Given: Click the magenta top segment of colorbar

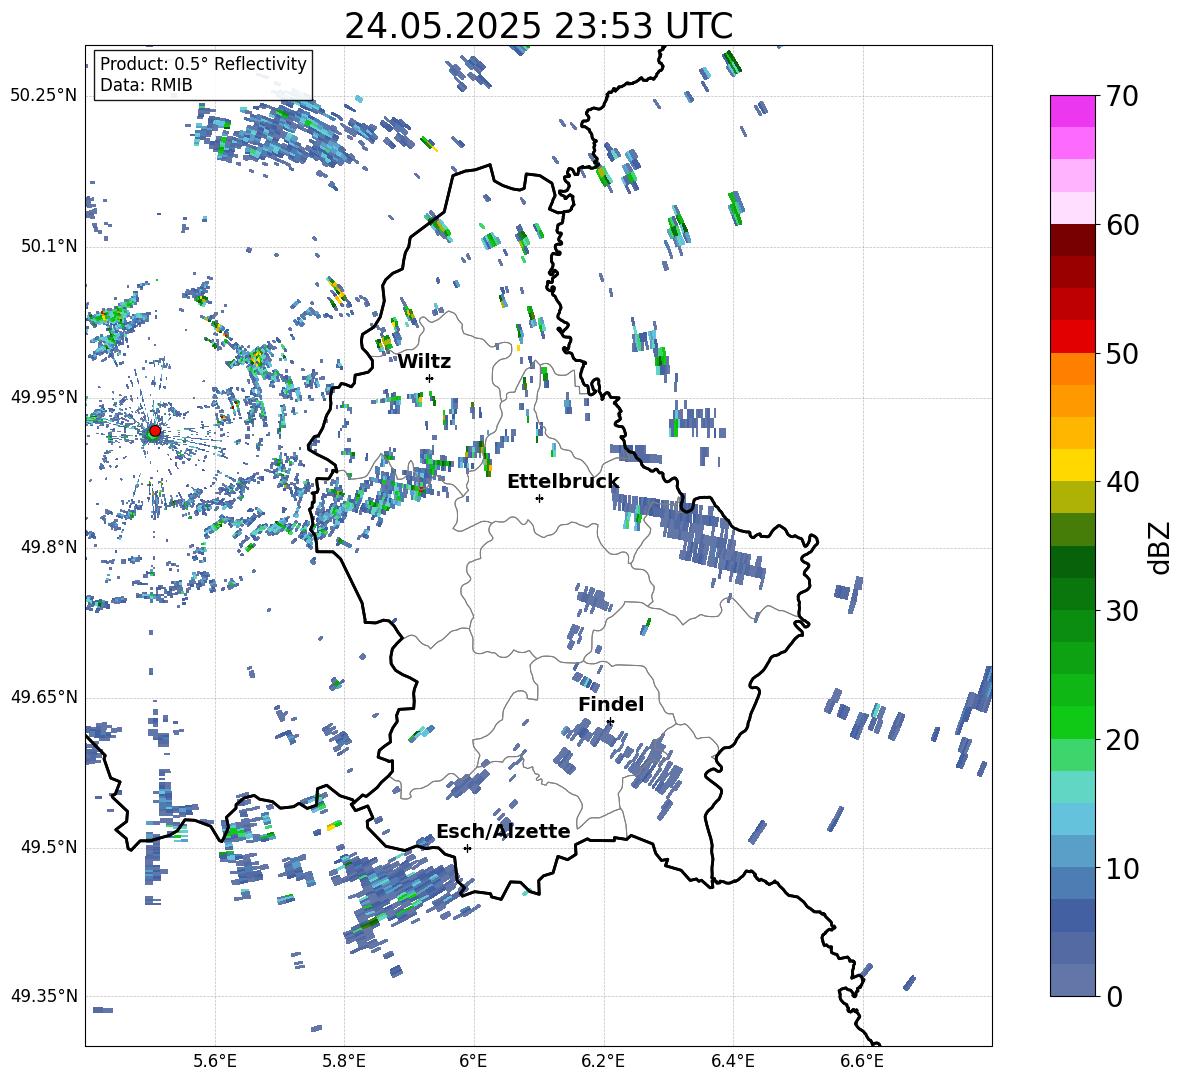Looking at the screenshot, I should point(1072,111).
